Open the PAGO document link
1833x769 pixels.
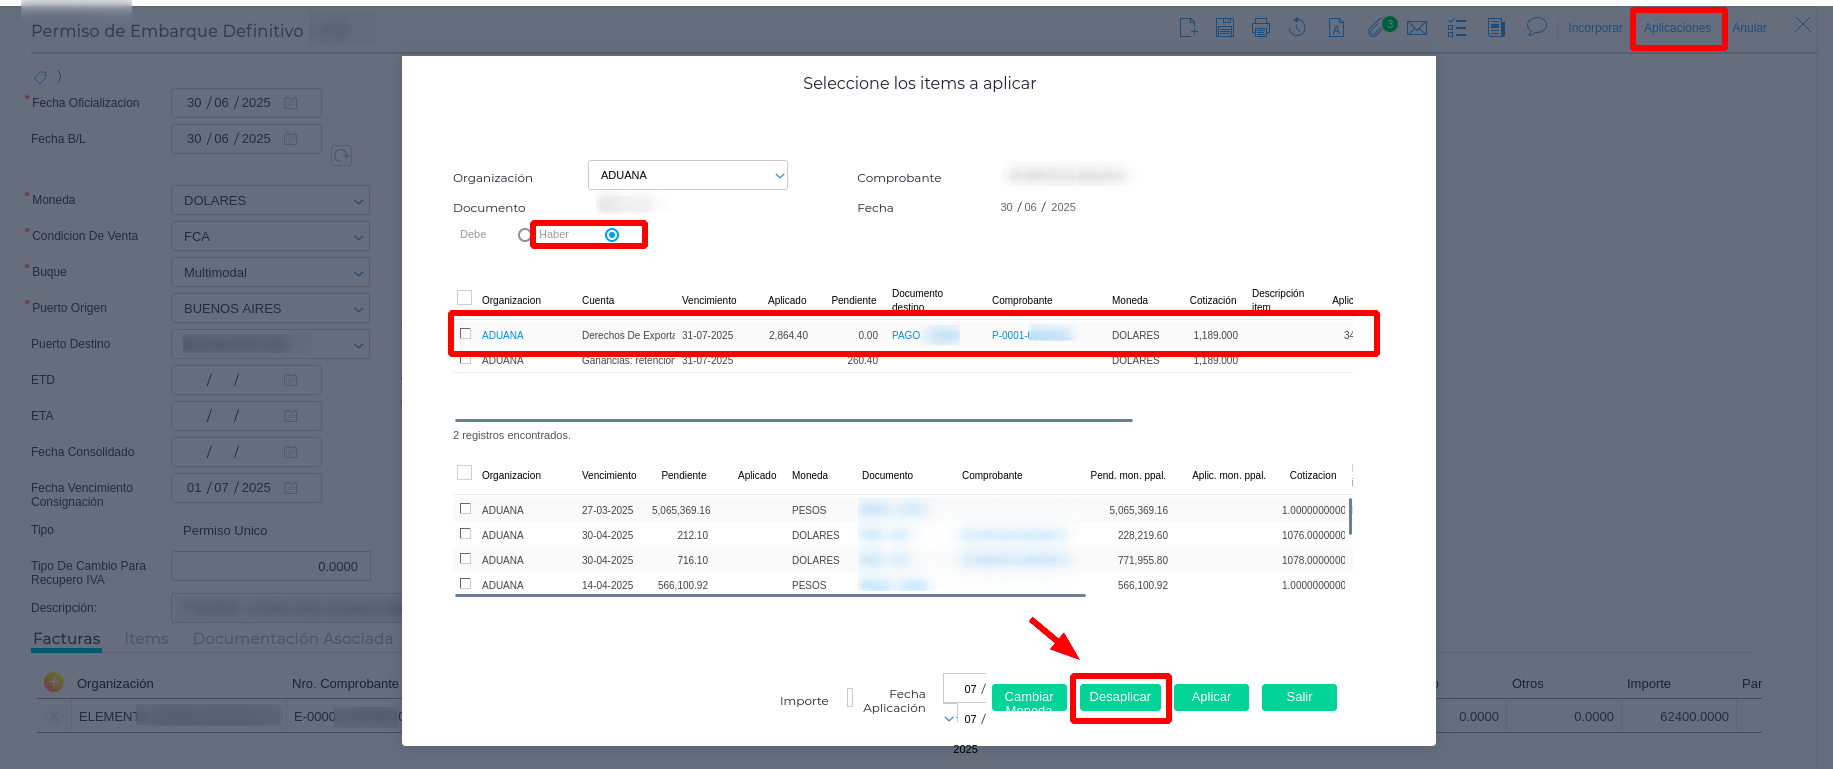tap(906, 335)
